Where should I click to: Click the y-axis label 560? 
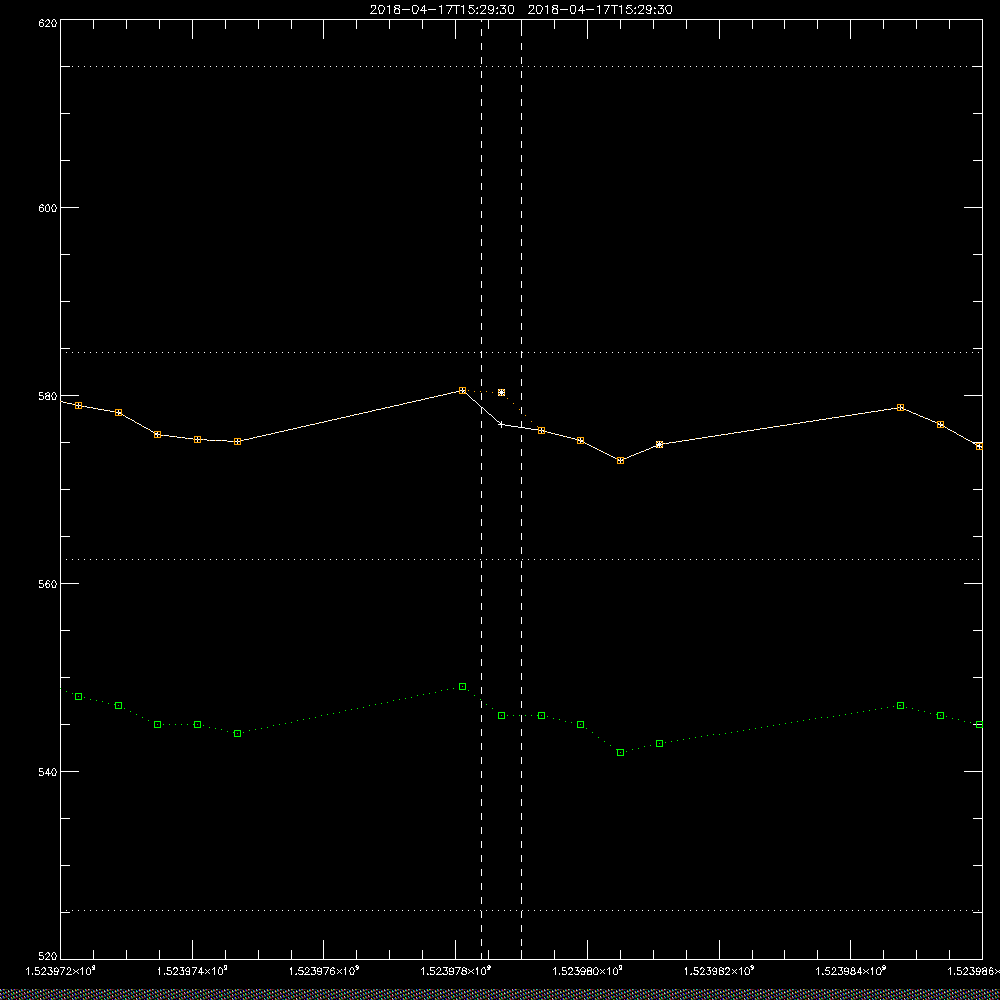click(49, 584)
